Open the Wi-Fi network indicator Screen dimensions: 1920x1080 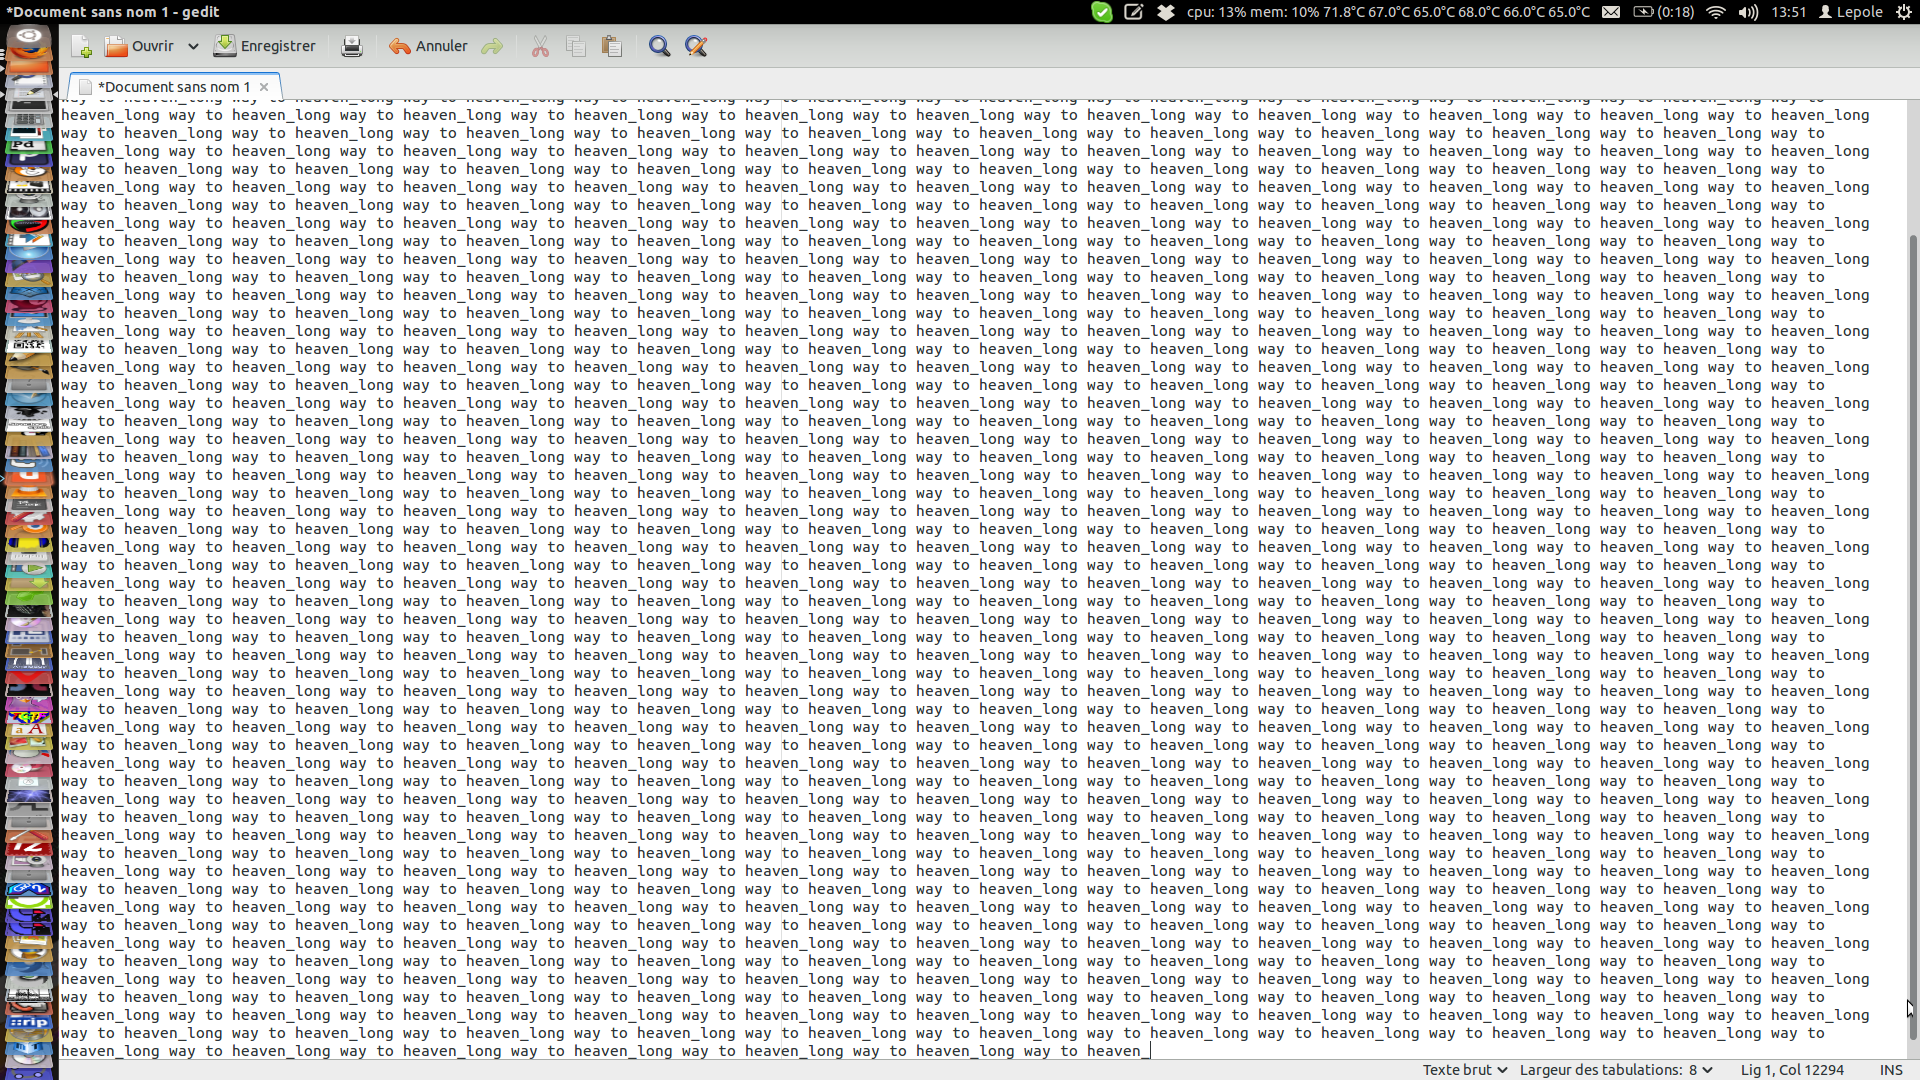click(x=1716, y=12)
